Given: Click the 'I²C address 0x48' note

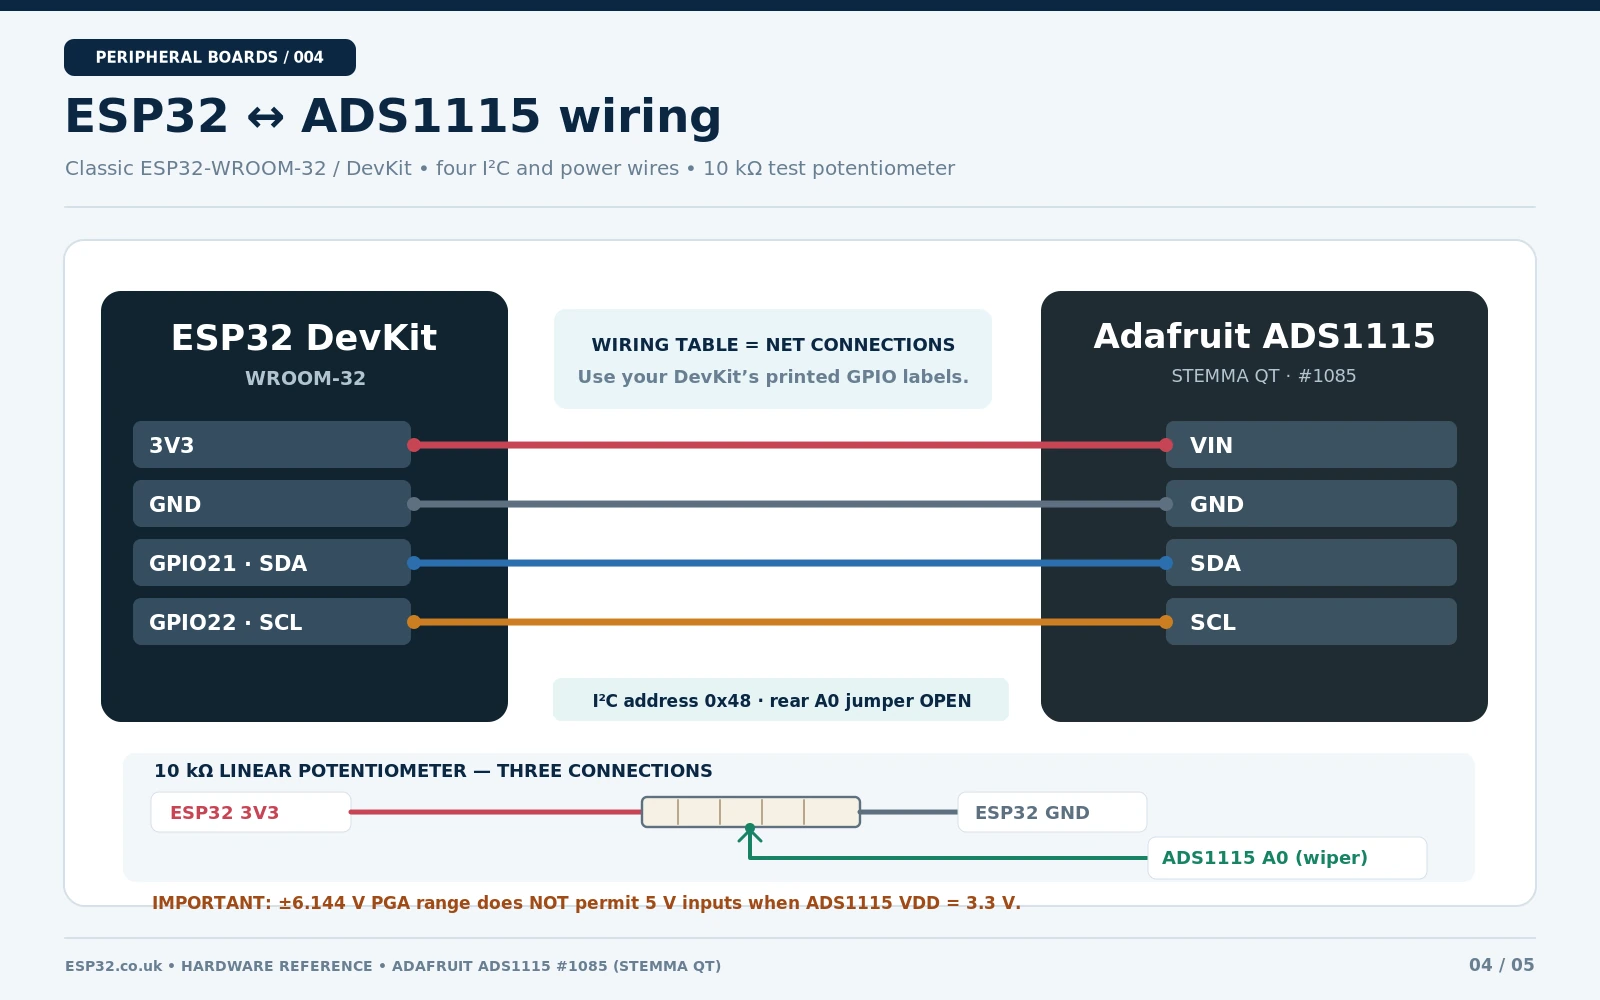Looking at the screenshot, I should 781,700.
